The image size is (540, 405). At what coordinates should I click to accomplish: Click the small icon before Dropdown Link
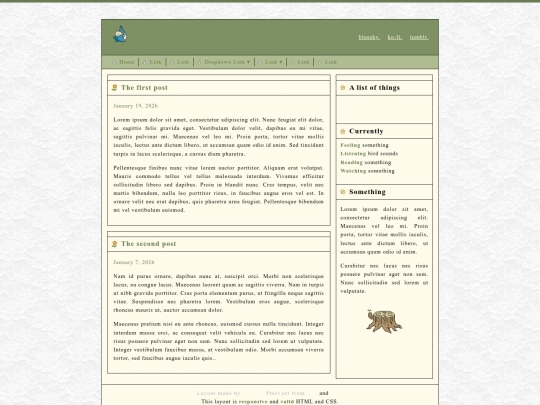(x=199, y=62)
